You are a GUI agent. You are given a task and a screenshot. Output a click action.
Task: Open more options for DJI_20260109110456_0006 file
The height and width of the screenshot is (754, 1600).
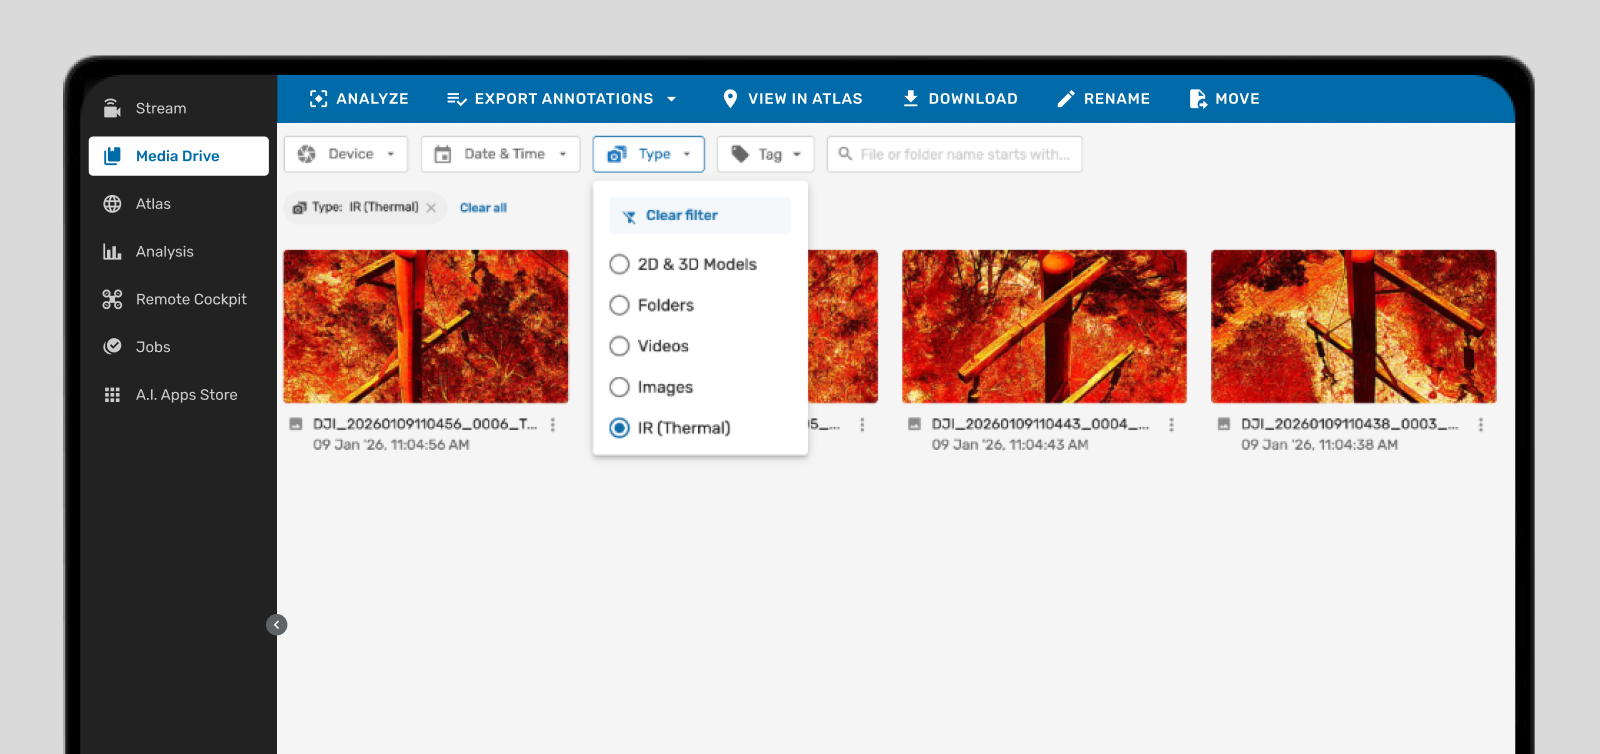(552, 425)
